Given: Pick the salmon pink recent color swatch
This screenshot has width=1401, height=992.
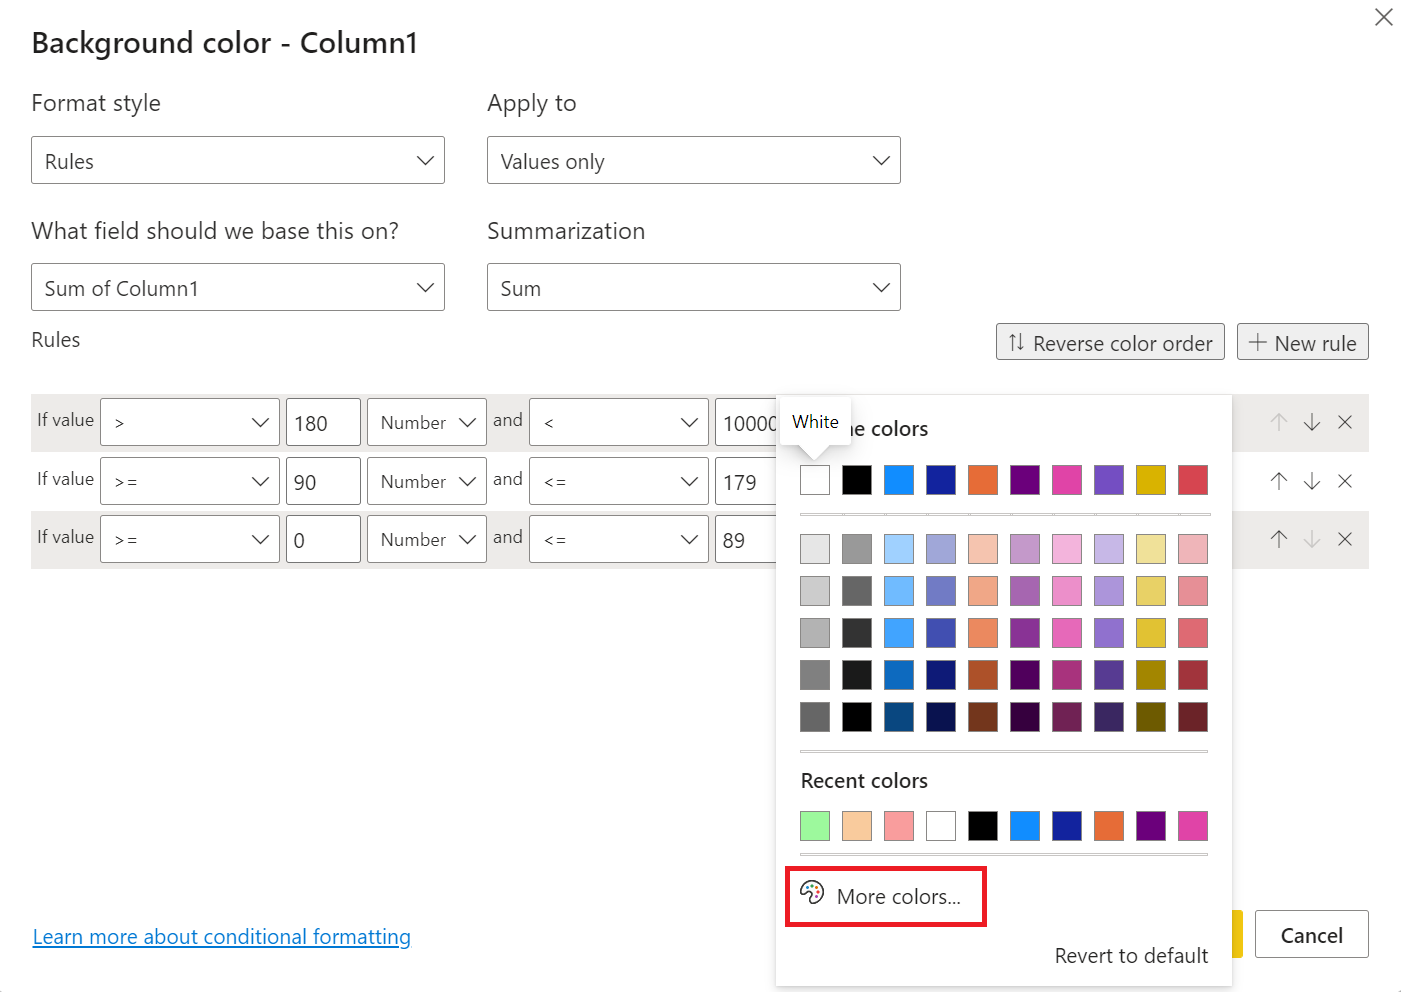Looking at the screenshot, I should coord(899,826).
